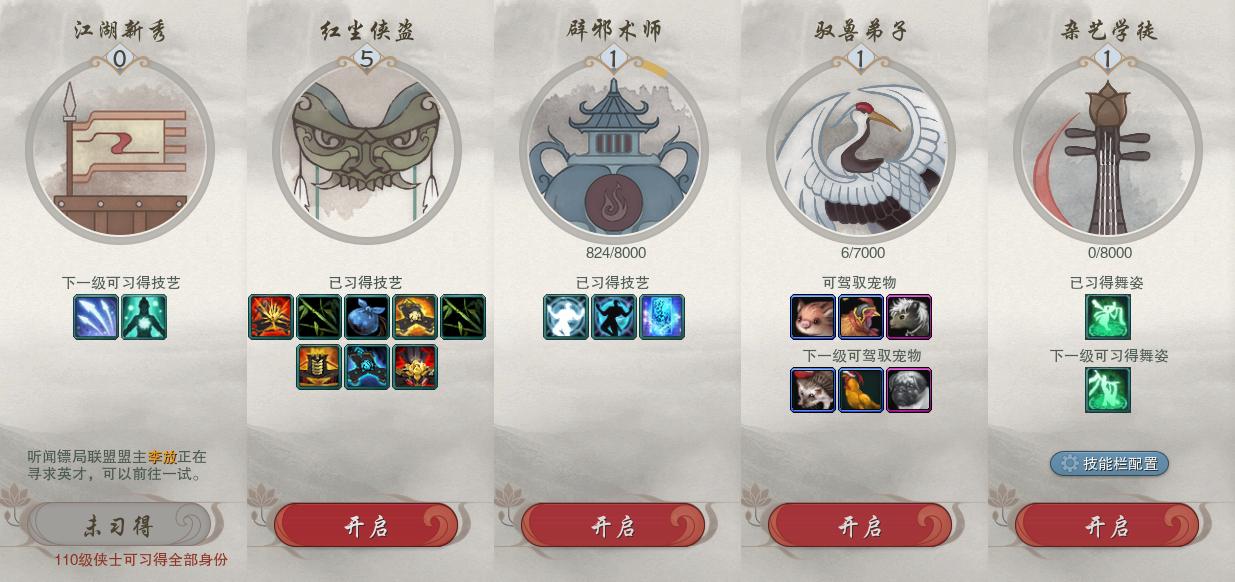Click 开启 for 驭兽弟子

(x=860, y=526)
